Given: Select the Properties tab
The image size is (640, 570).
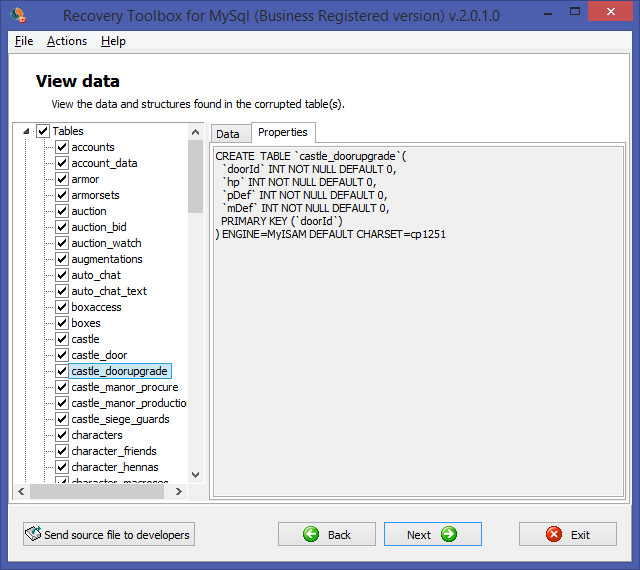Looking at the screenshot, I should pyautogui.click(x=283, y=132).
